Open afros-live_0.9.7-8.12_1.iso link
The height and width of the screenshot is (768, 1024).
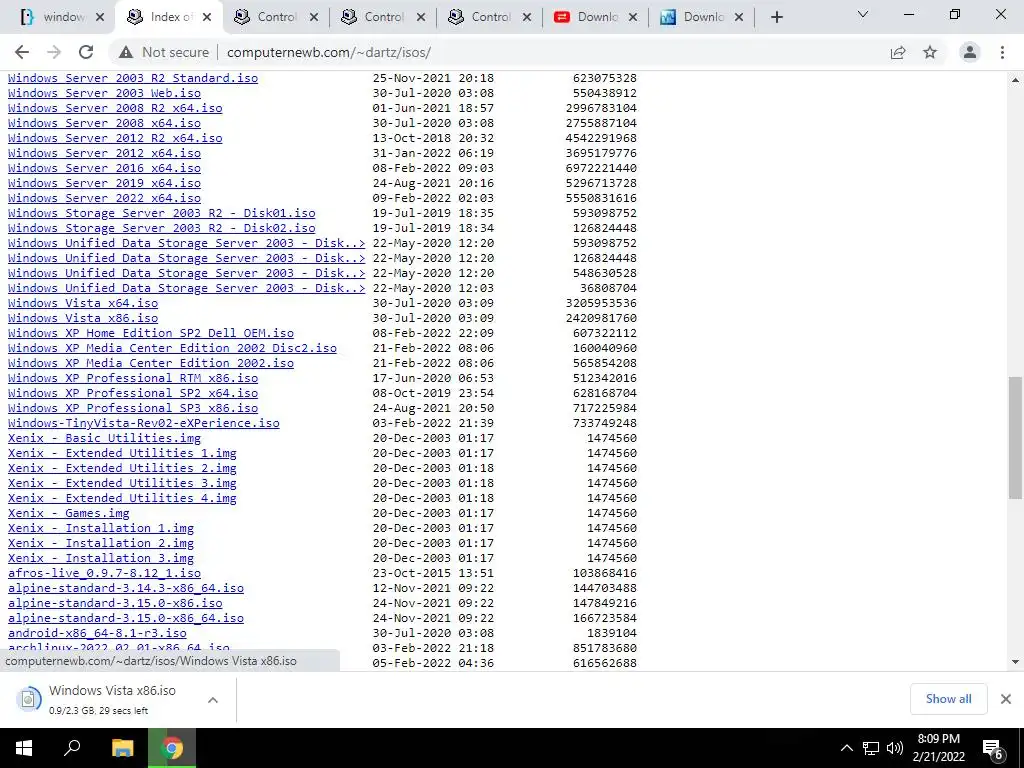click(104, 573)
